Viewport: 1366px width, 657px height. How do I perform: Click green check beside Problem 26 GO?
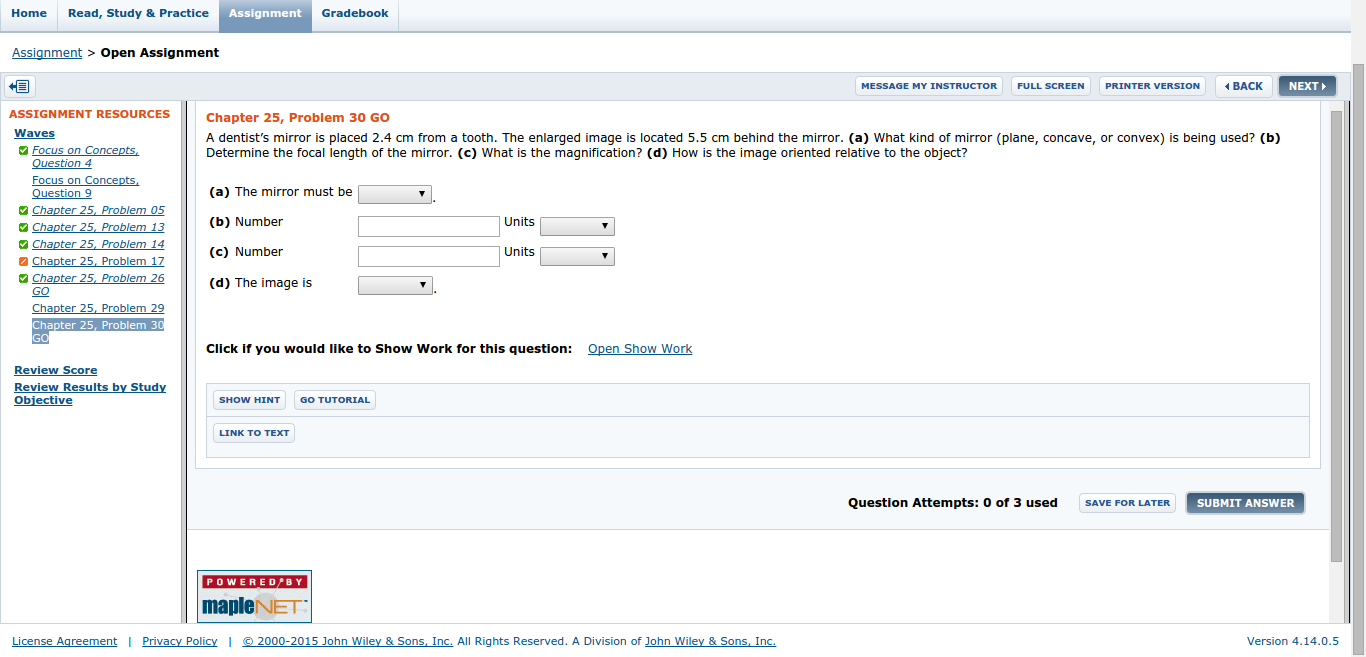[23, 279]
